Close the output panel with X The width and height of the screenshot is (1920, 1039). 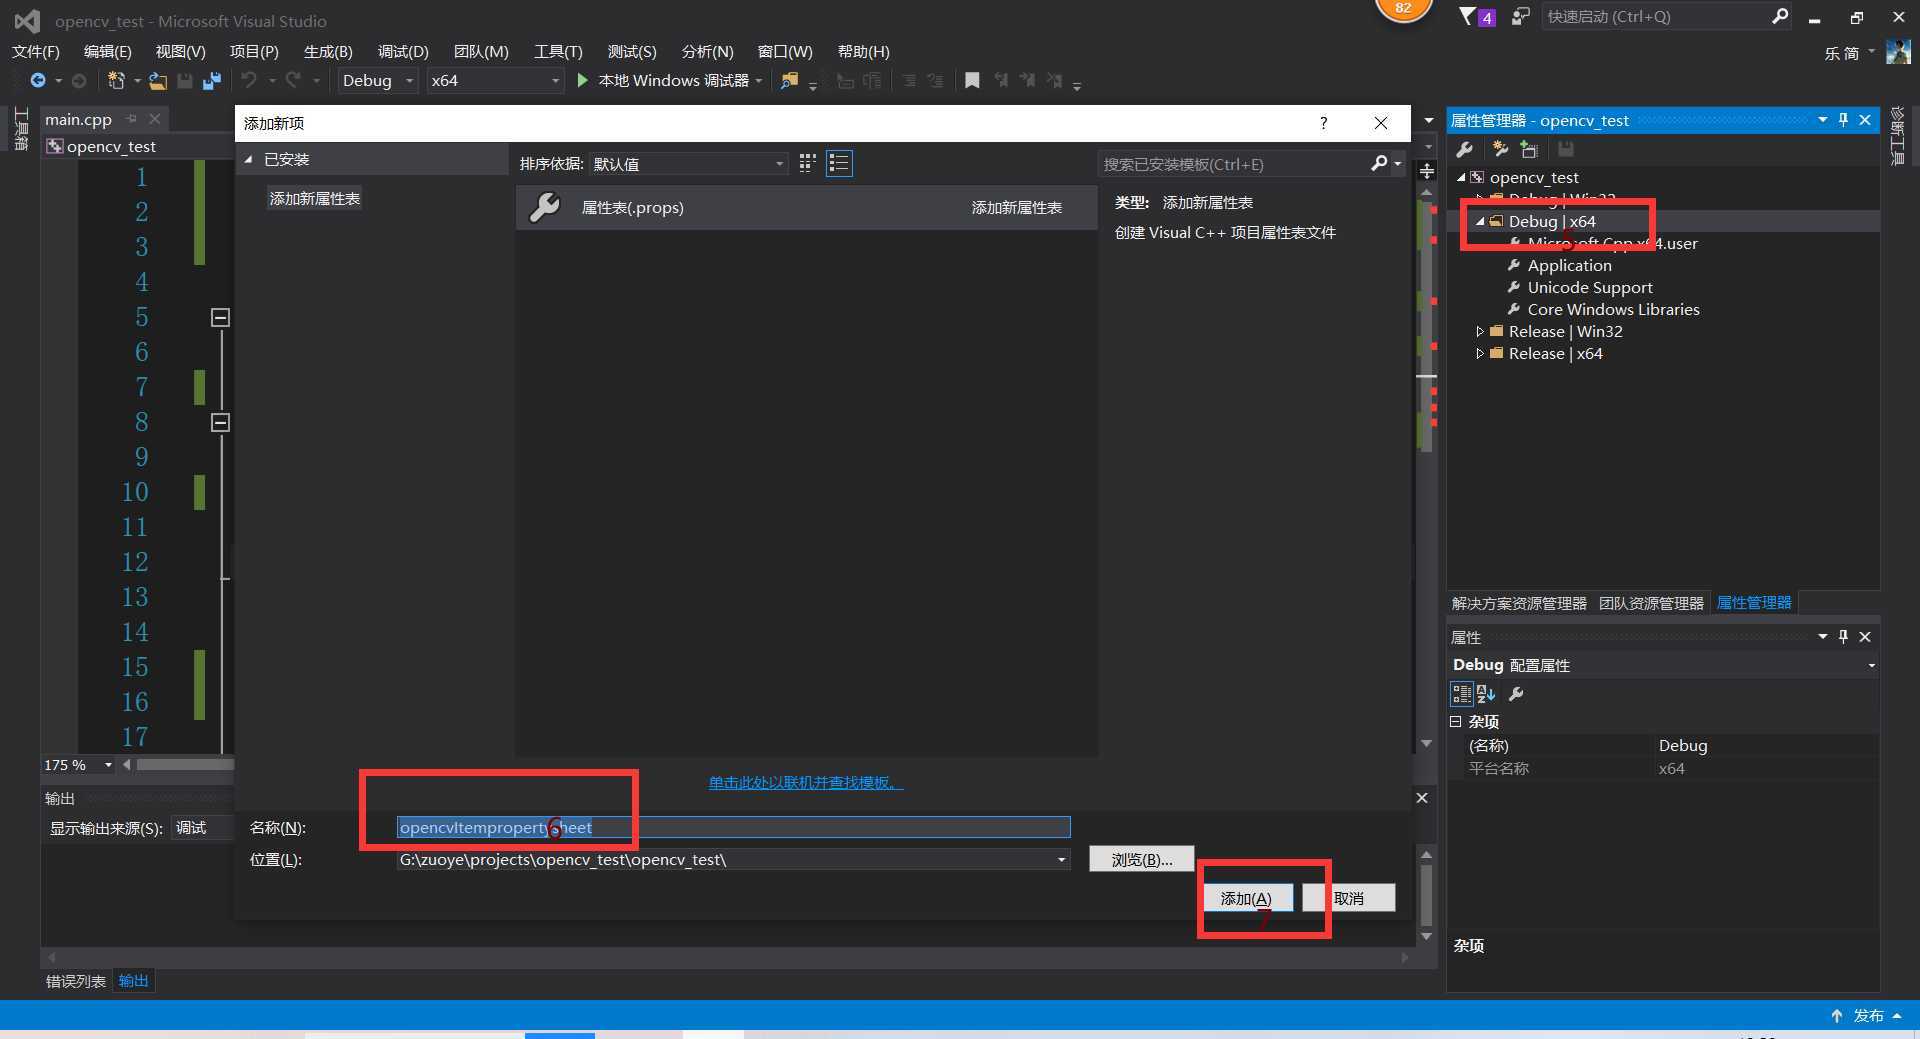pos(1422,798)
